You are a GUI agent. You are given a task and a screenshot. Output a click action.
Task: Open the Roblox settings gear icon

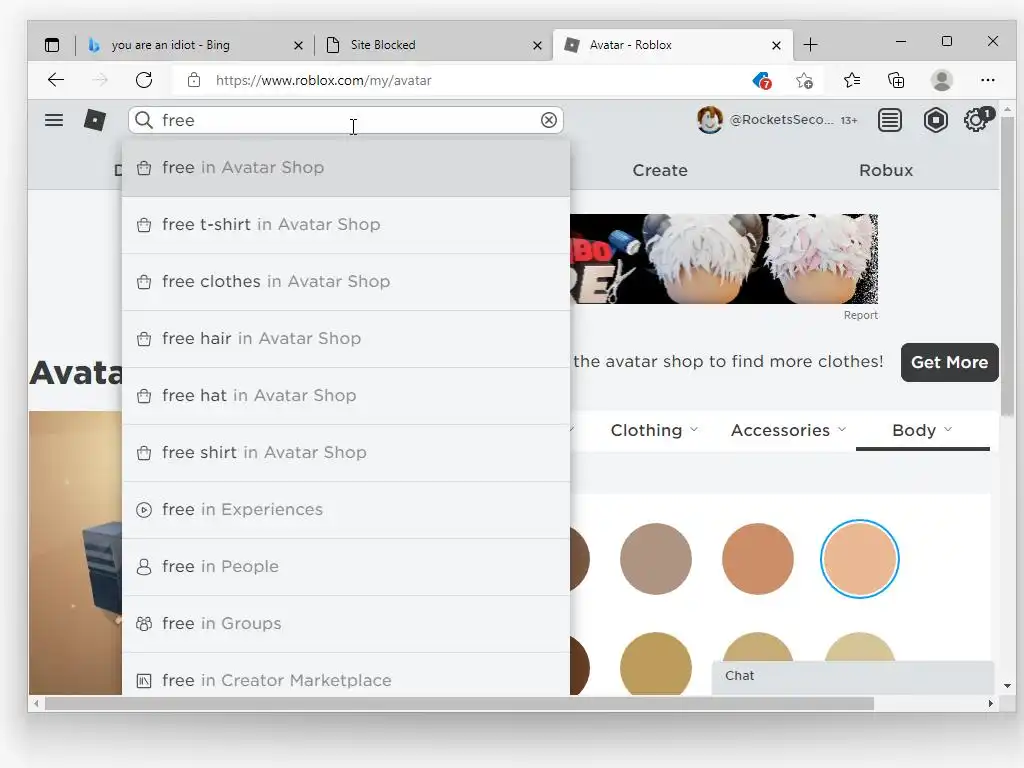[977, 120]
